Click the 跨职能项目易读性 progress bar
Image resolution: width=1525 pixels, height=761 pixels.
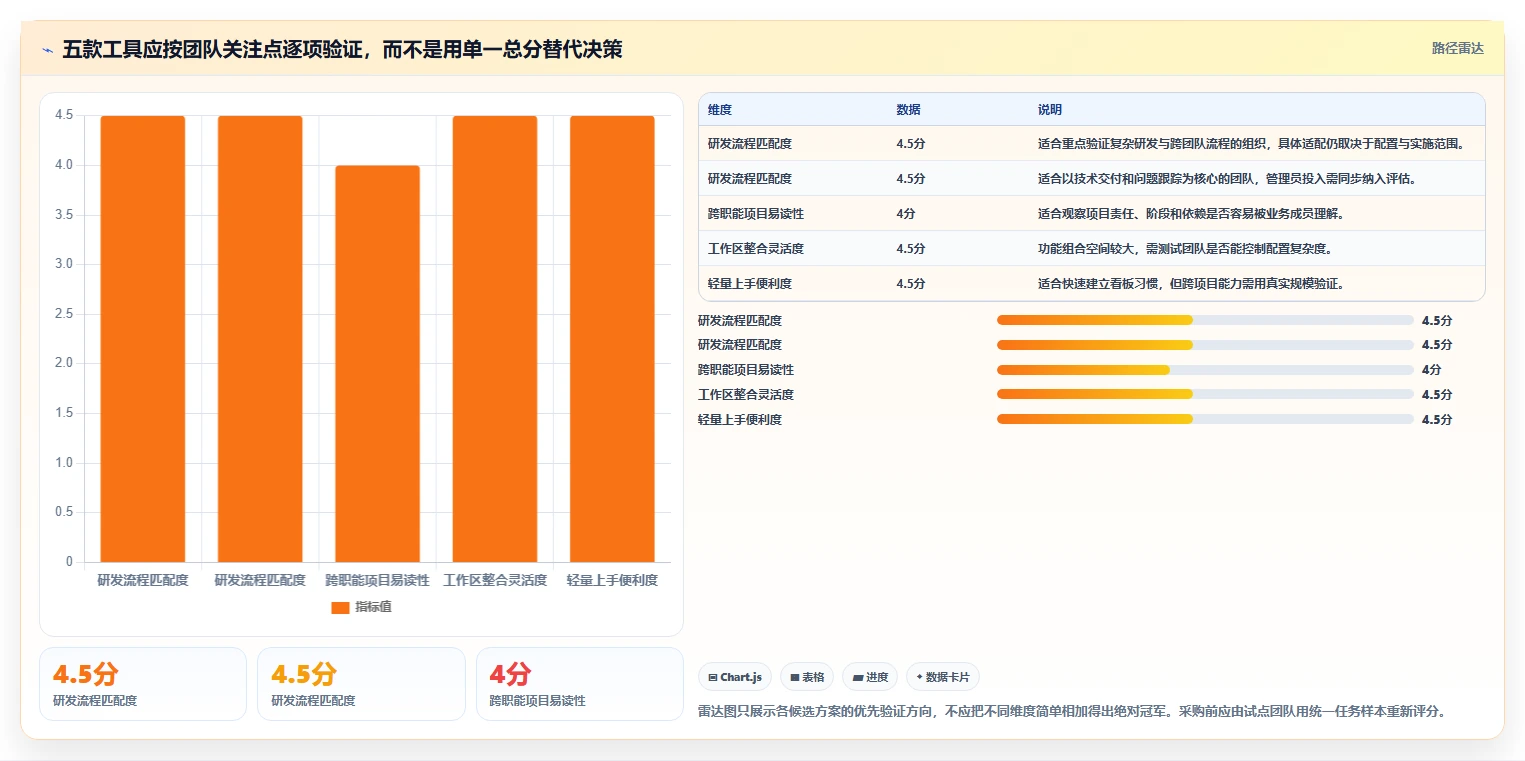pos(1205,370)
